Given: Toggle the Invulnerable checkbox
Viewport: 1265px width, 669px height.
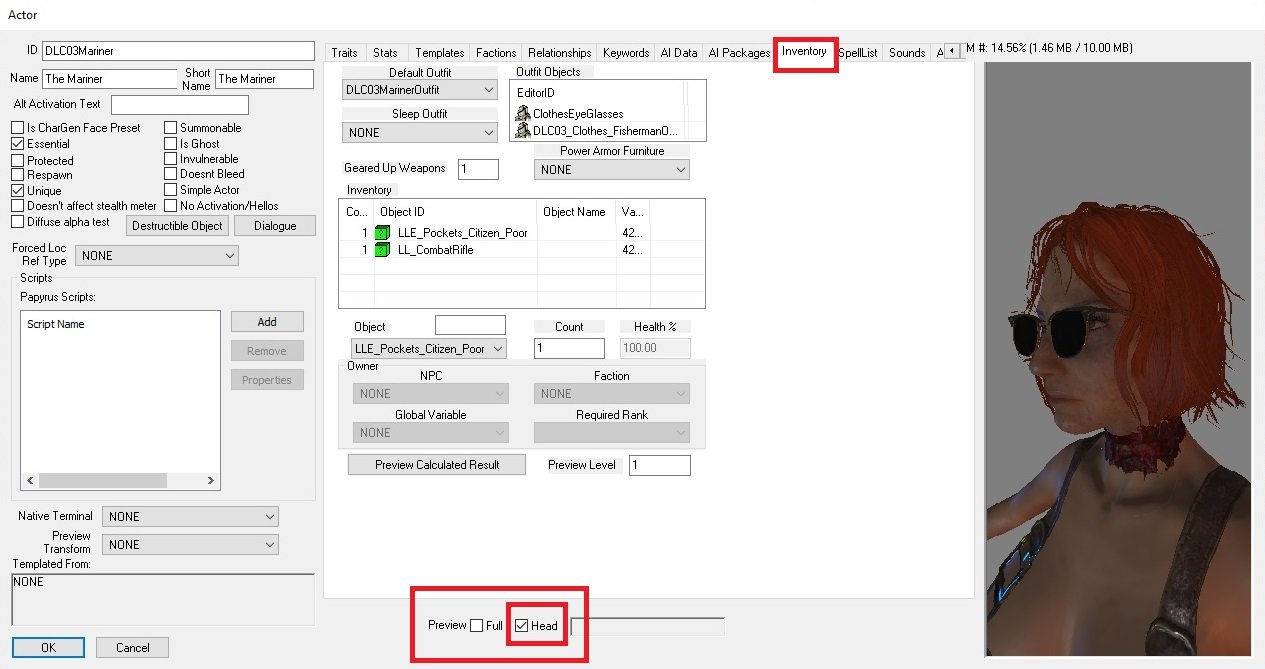Looking at the screenshot, I should (171, 159).
